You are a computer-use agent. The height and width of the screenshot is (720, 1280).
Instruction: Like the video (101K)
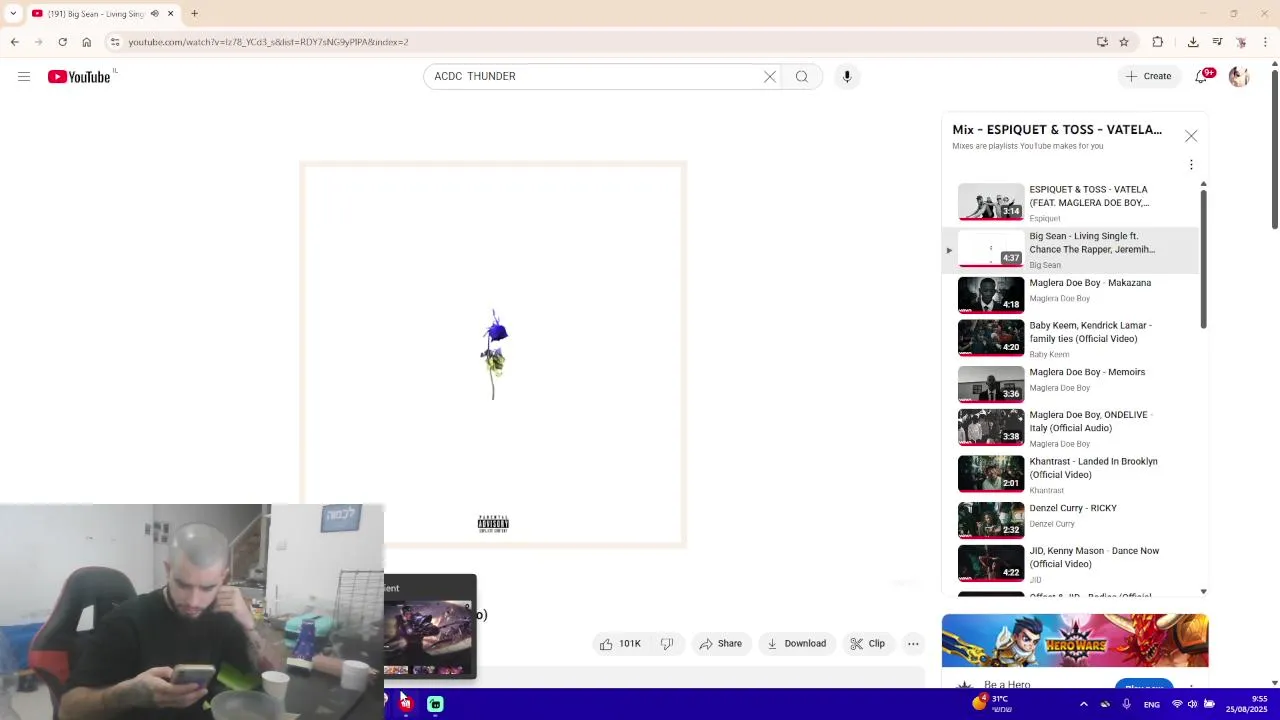coord(620,644)
